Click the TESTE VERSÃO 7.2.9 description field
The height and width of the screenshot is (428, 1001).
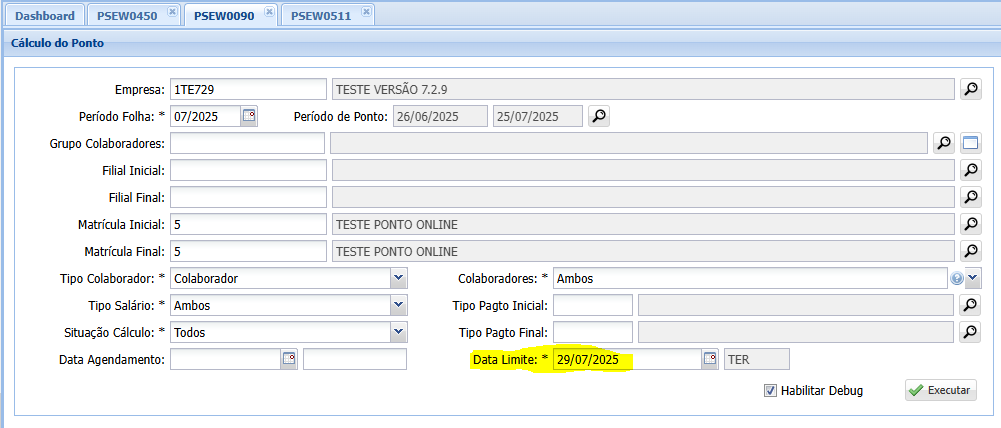(x=644, y=89)
